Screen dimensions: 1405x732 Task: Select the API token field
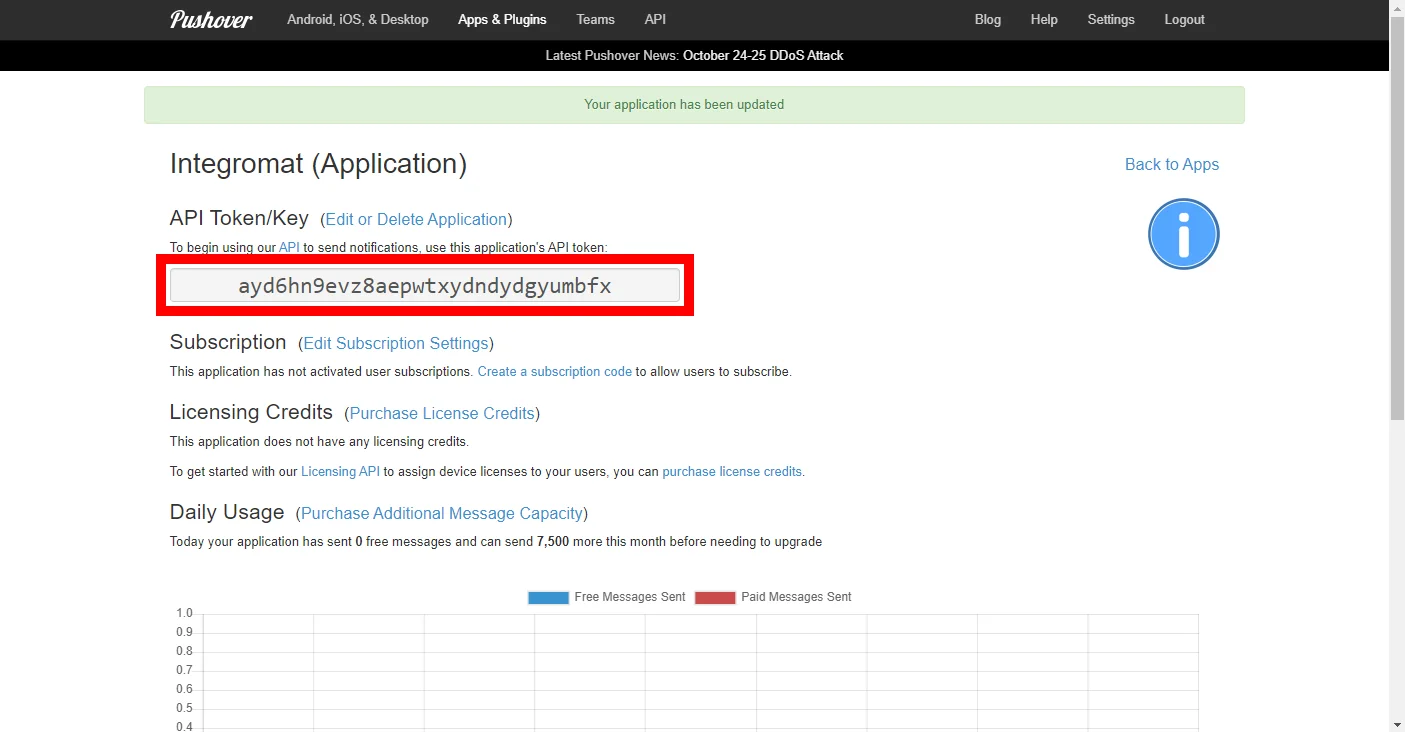click(425, 286)
